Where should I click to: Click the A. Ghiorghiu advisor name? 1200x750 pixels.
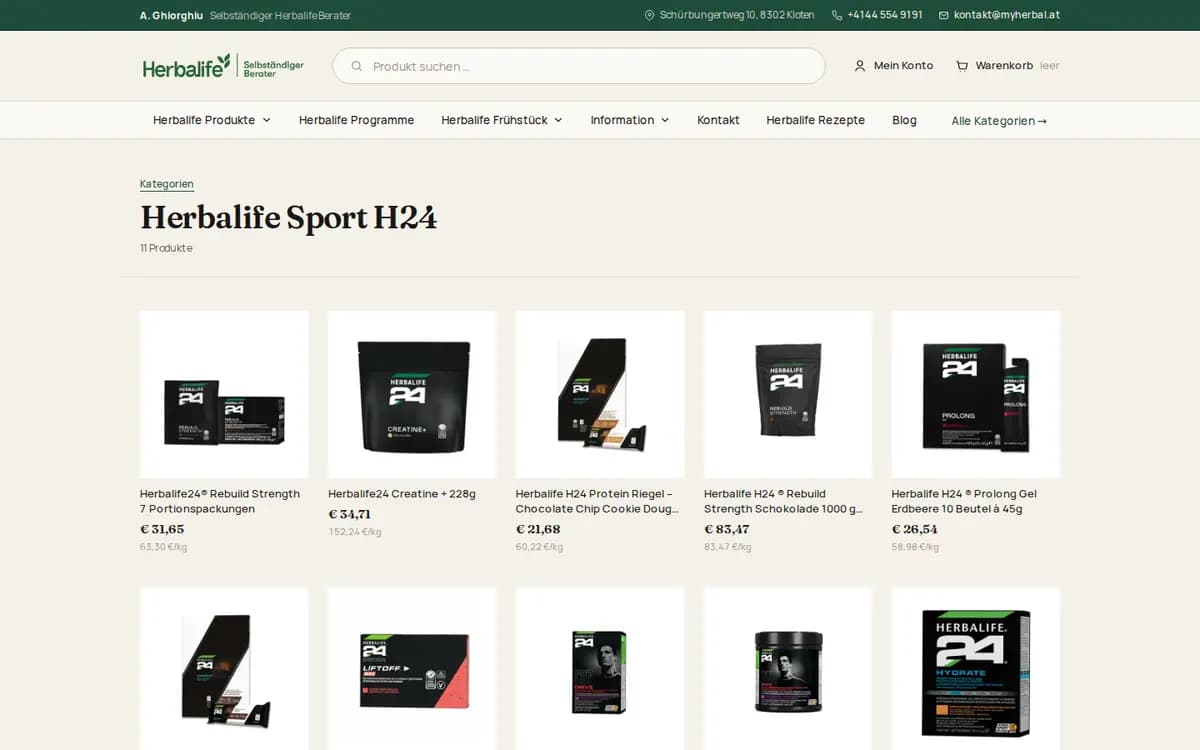click(x=171, y=15)
